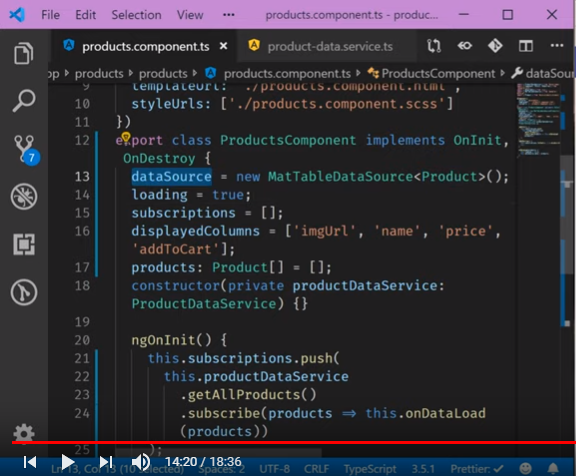Skip to next video with forward button
576x476 pixels.
(x=106, y=462)
